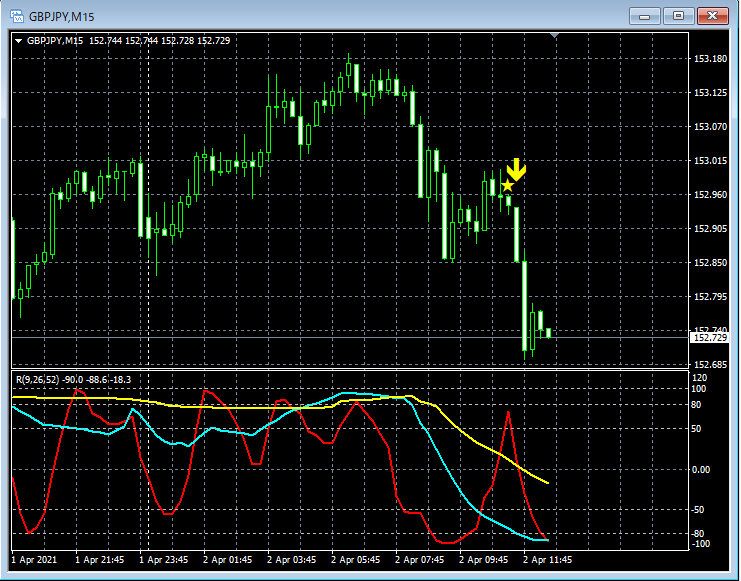Click the chart window icon in title bar
The image size is (741, 581).
[17, 17]
